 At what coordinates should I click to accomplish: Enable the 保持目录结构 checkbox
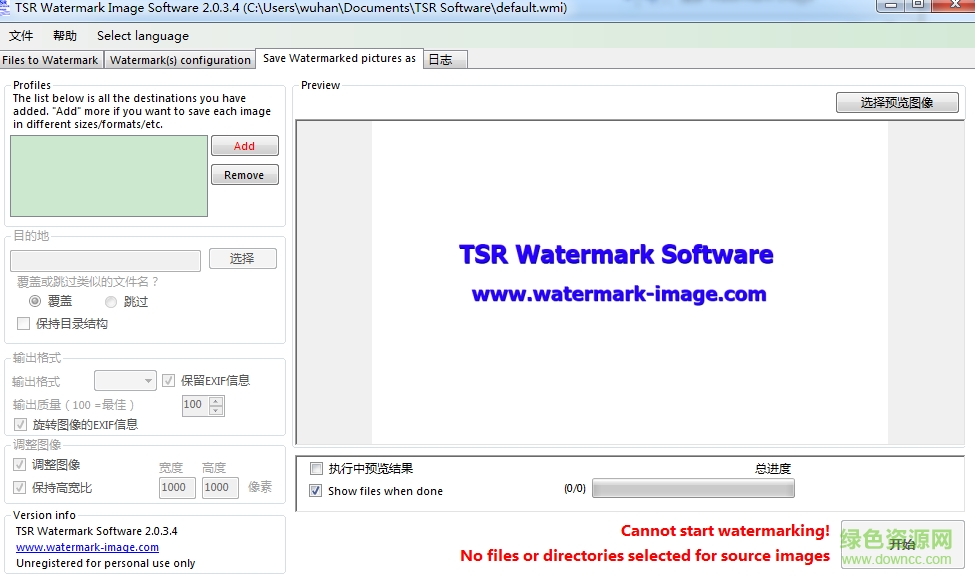click(x=23, y=323)
